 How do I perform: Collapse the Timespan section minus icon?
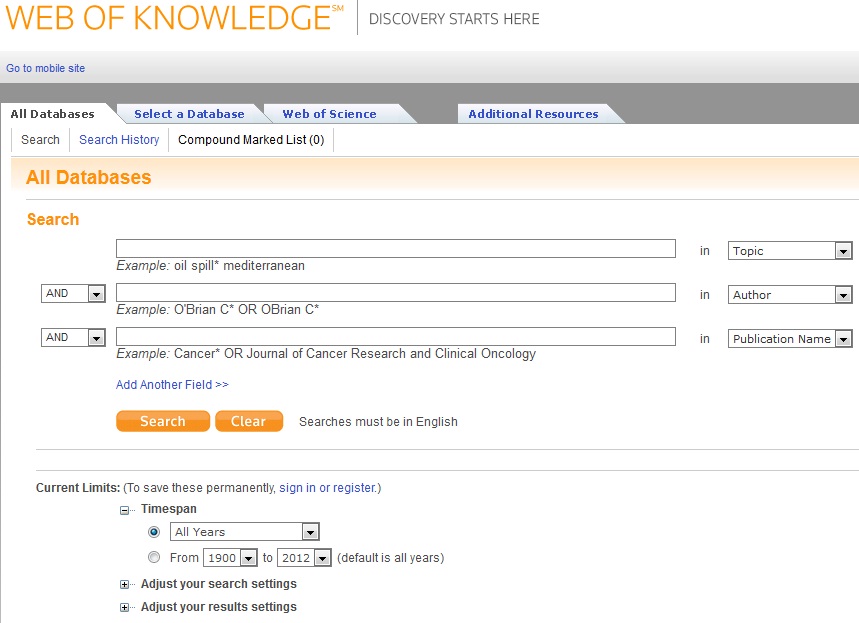[x=125, y=510]
